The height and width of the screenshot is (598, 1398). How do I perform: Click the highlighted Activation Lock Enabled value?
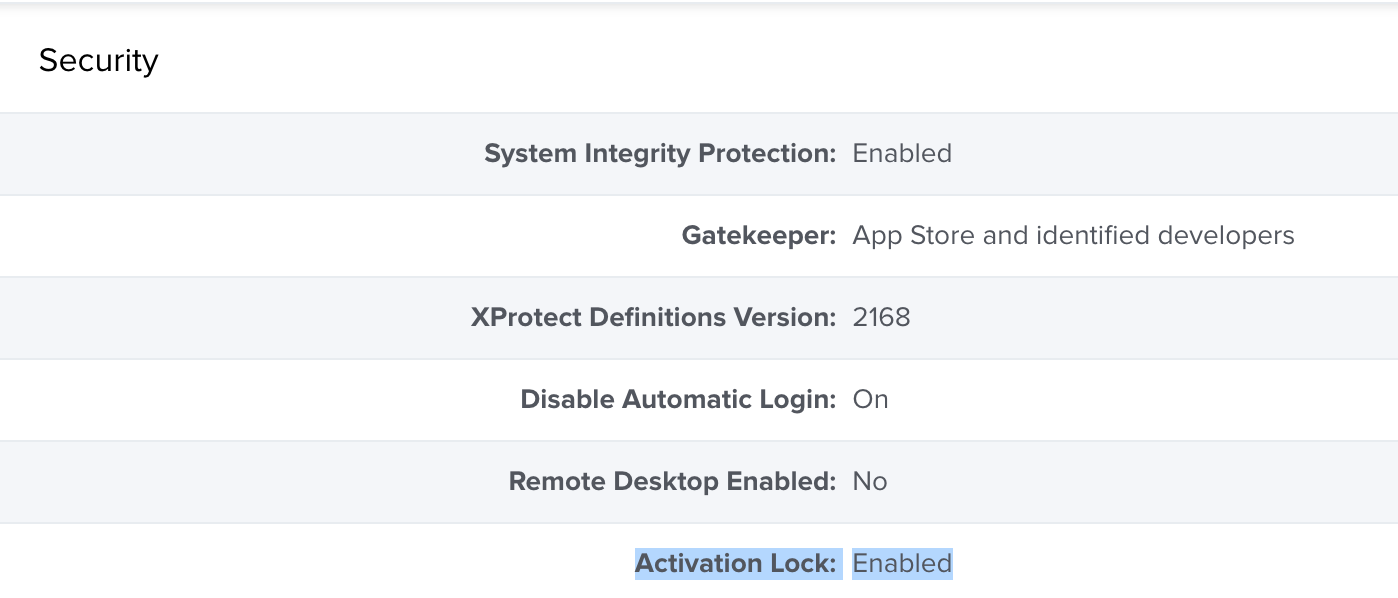point(902,563)
